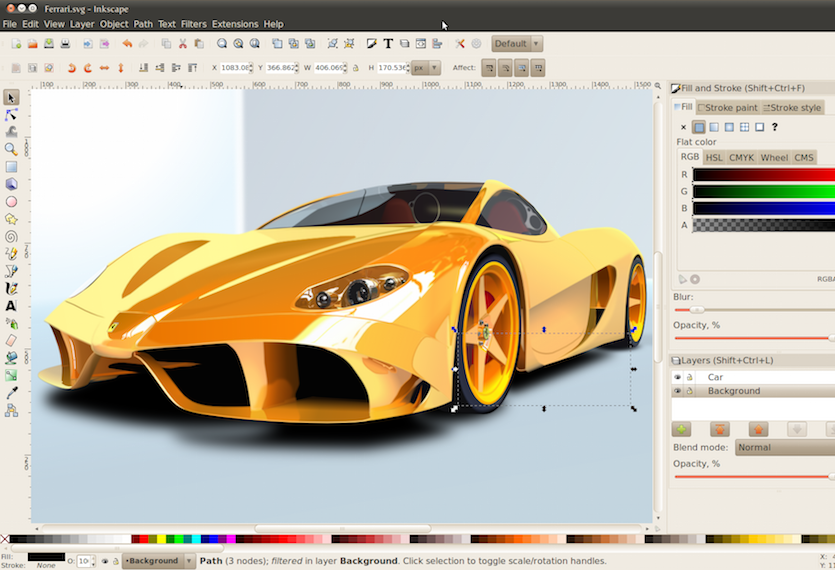Raise layer to top button
This screenshot has width=835, height=570.
[x=719, y=429]
